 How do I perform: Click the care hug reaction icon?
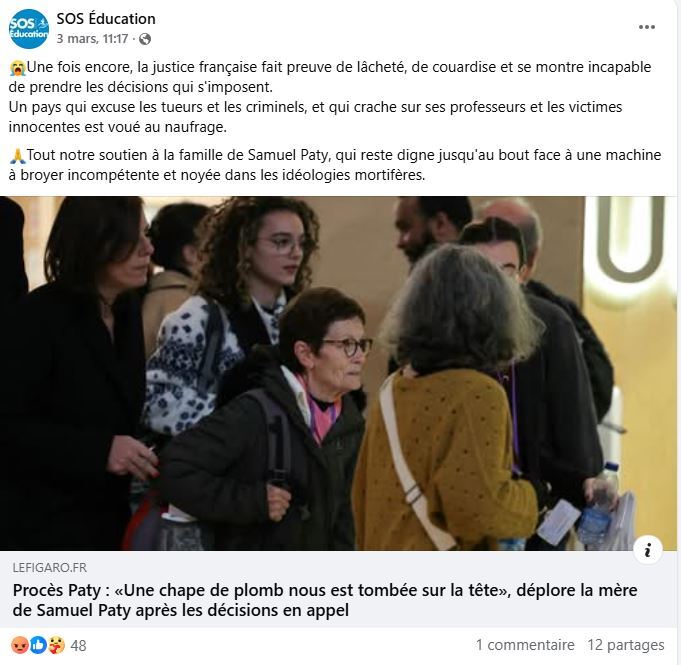point(56,645)
